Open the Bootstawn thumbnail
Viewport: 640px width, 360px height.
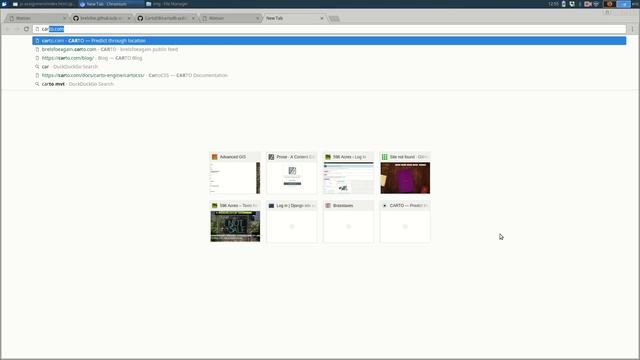[349, 222]
